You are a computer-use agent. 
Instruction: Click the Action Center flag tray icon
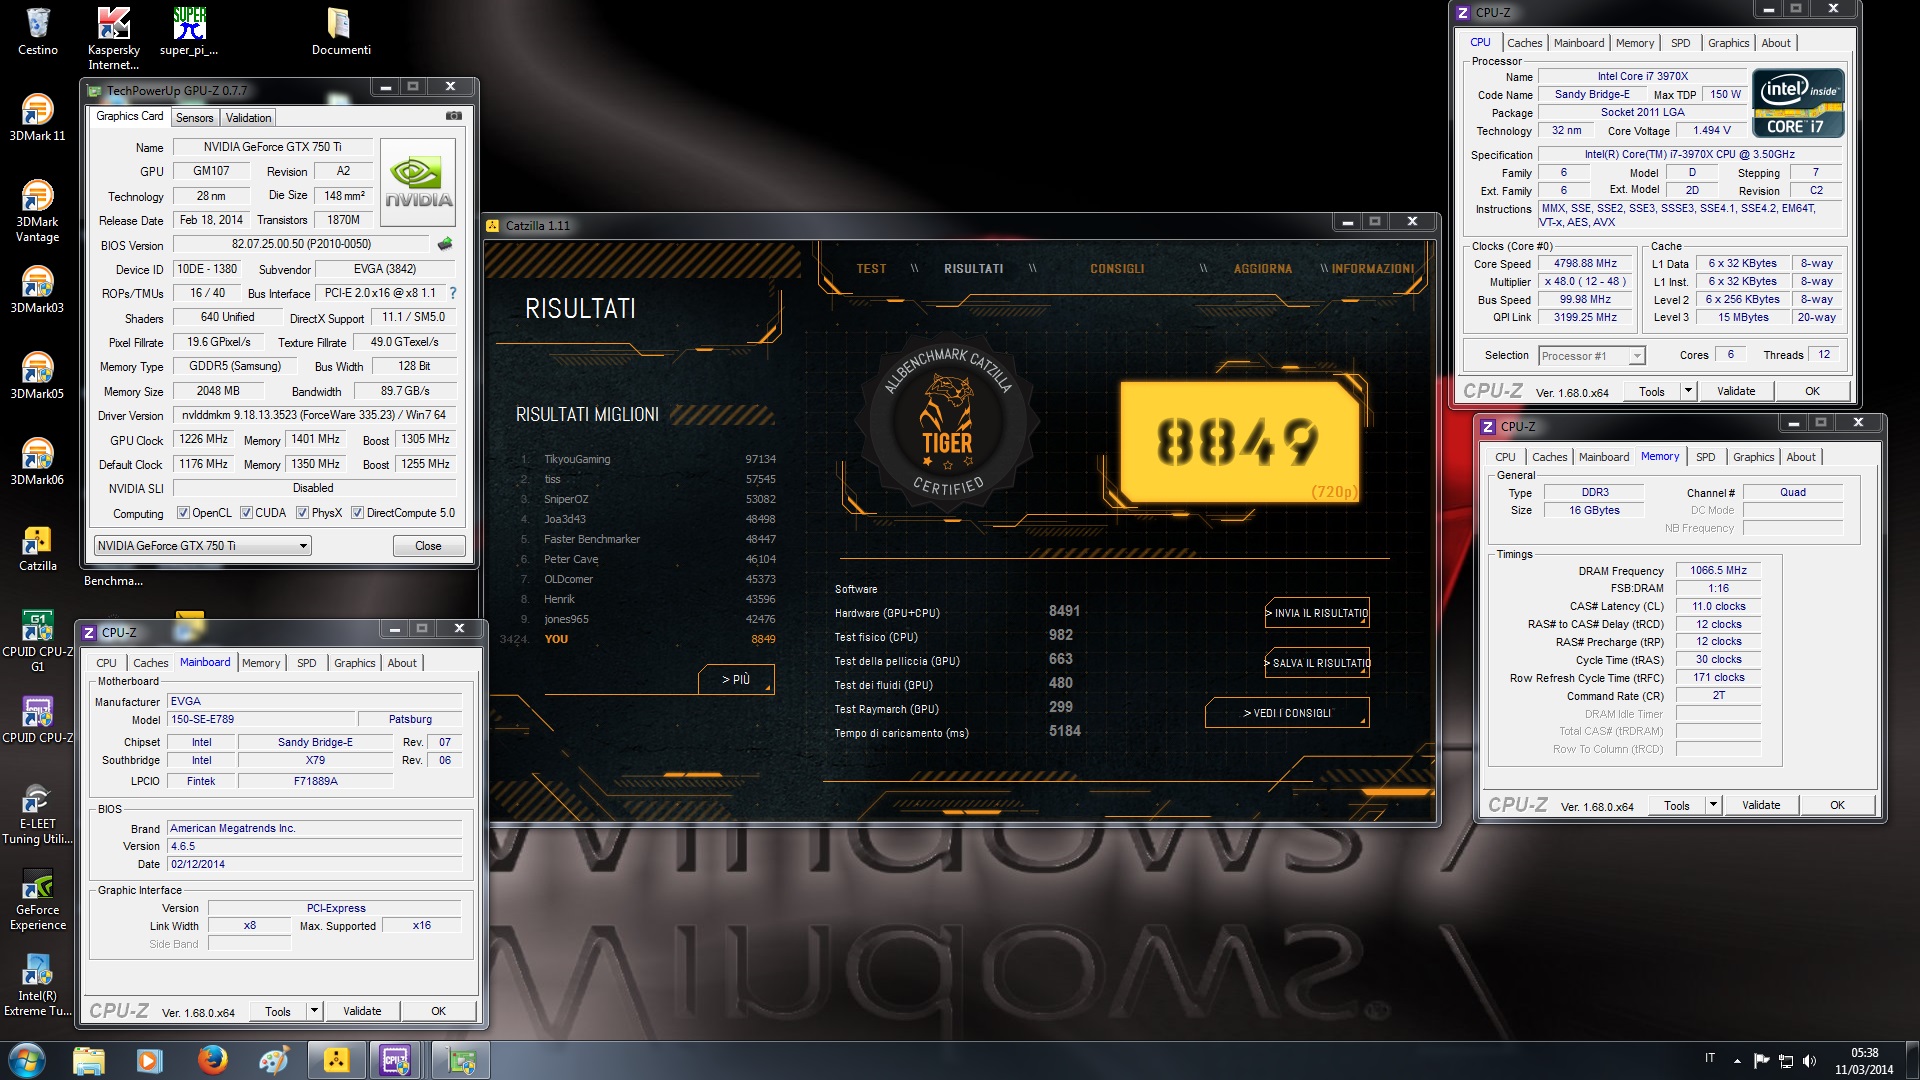coord(1761,1060)
